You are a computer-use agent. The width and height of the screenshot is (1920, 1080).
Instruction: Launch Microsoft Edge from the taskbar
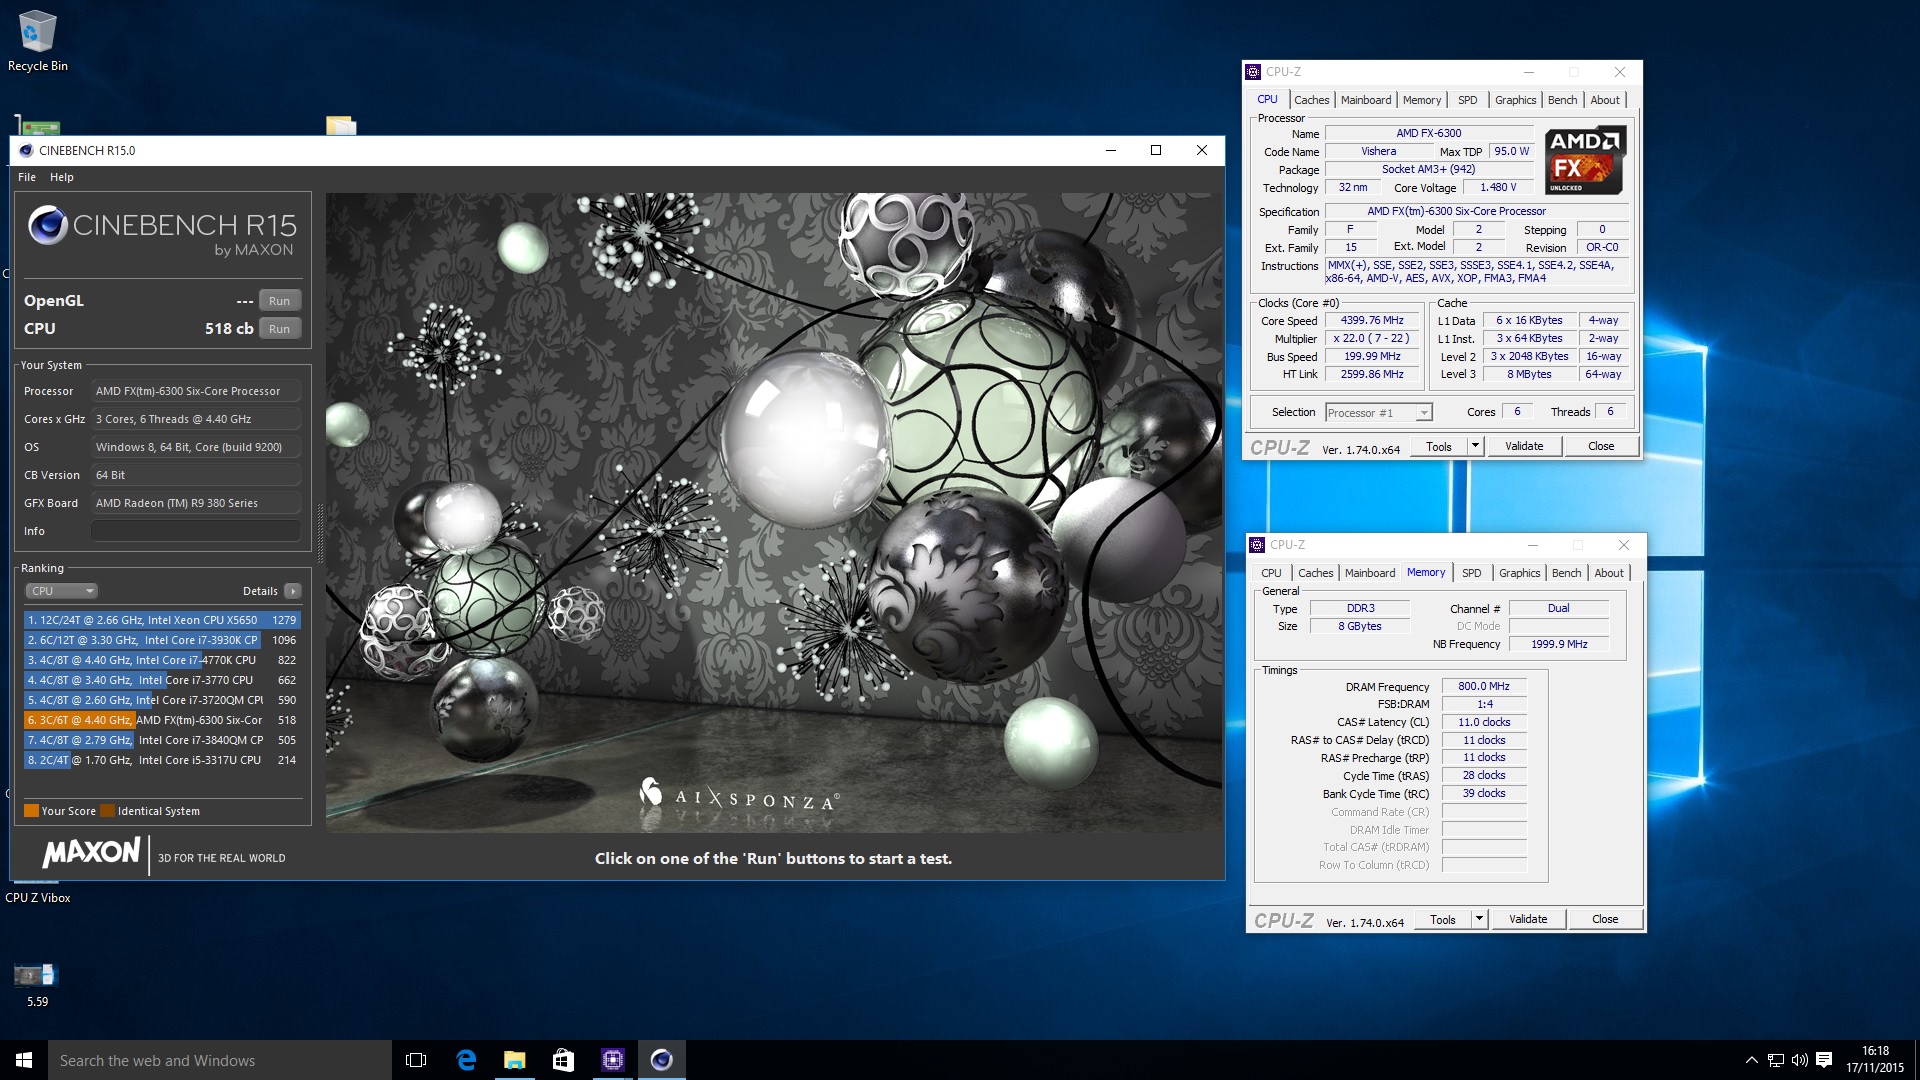pyautogui.click(x=466, y=1060)
